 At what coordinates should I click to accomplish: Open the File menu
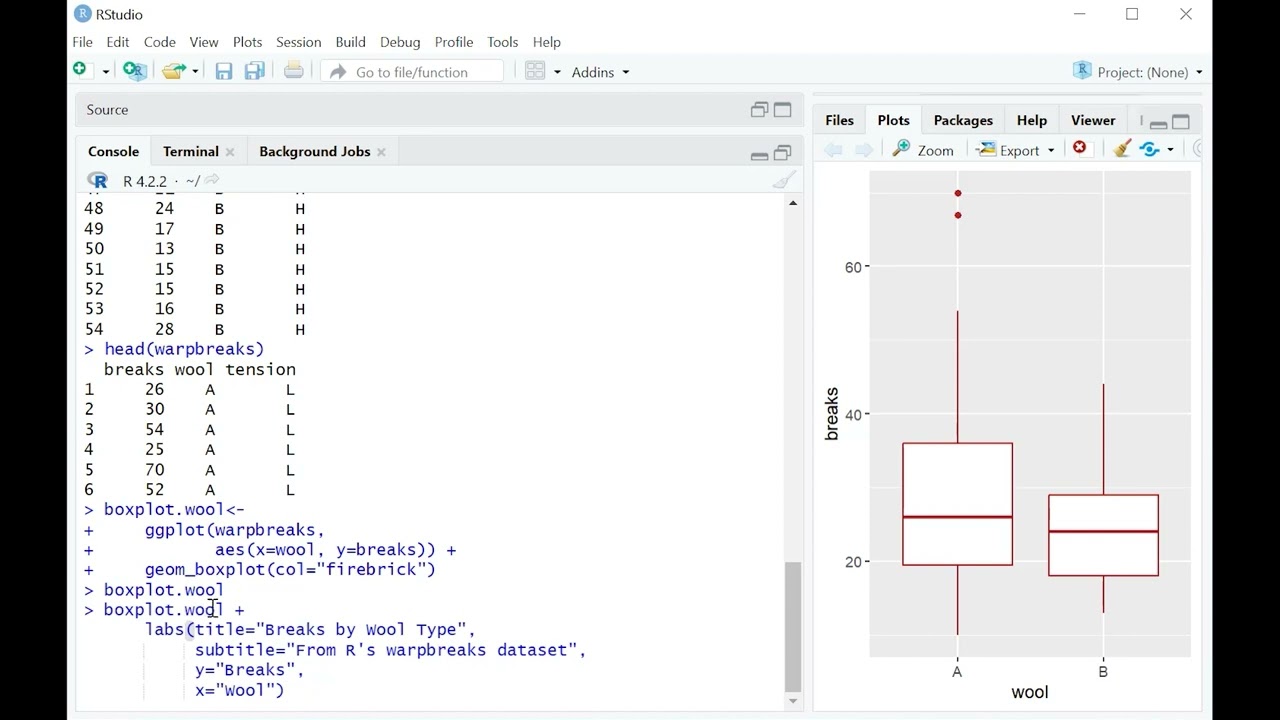click(83, 42)
